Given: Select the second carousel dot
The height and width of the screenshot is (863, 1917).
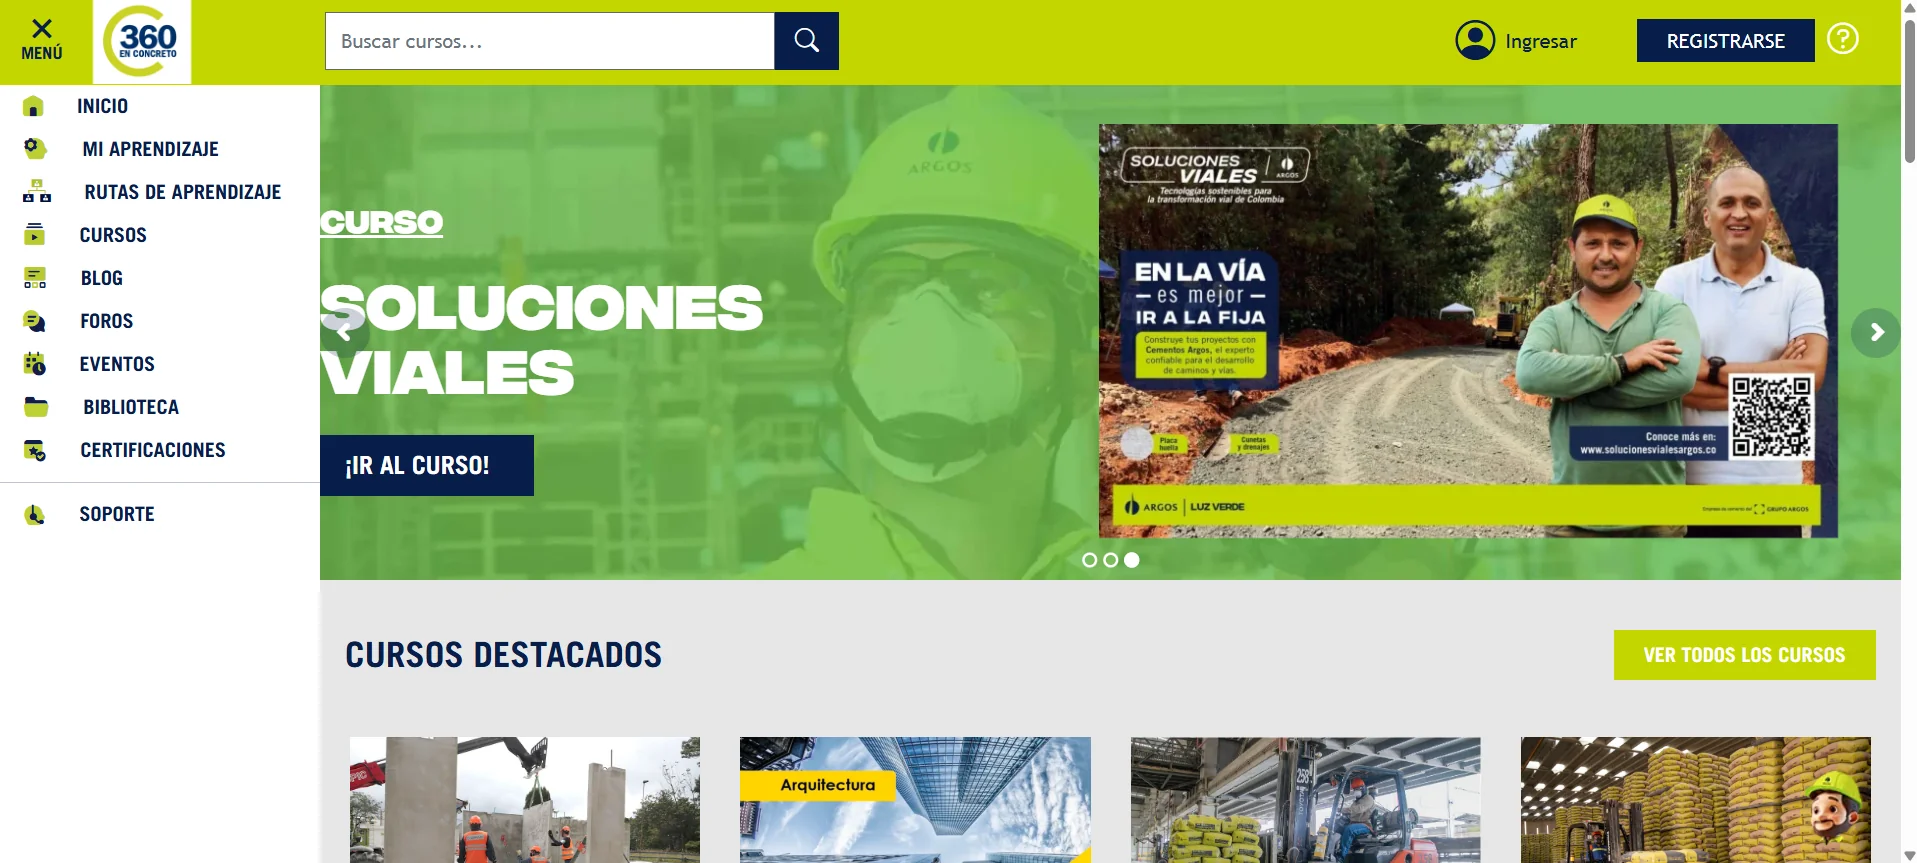Looking at the screenshot, I should (1110, 560).
